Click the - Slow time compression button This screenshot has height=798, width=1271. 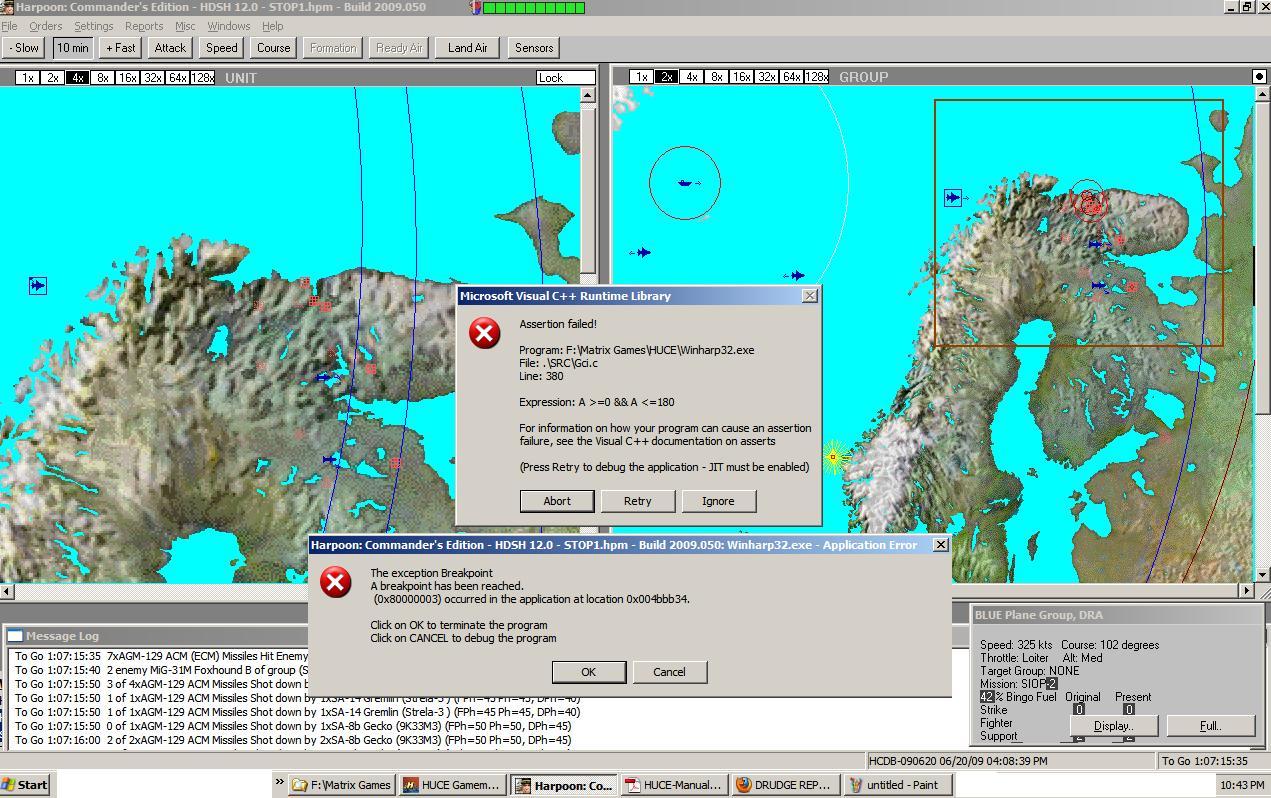(x=24, y=47)
